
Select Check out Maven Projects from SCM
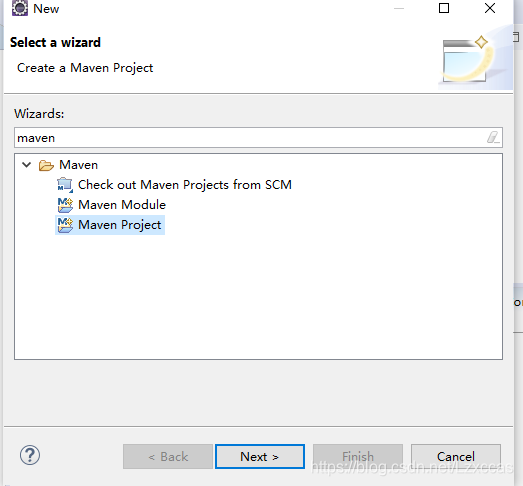(x=185, y=185)
